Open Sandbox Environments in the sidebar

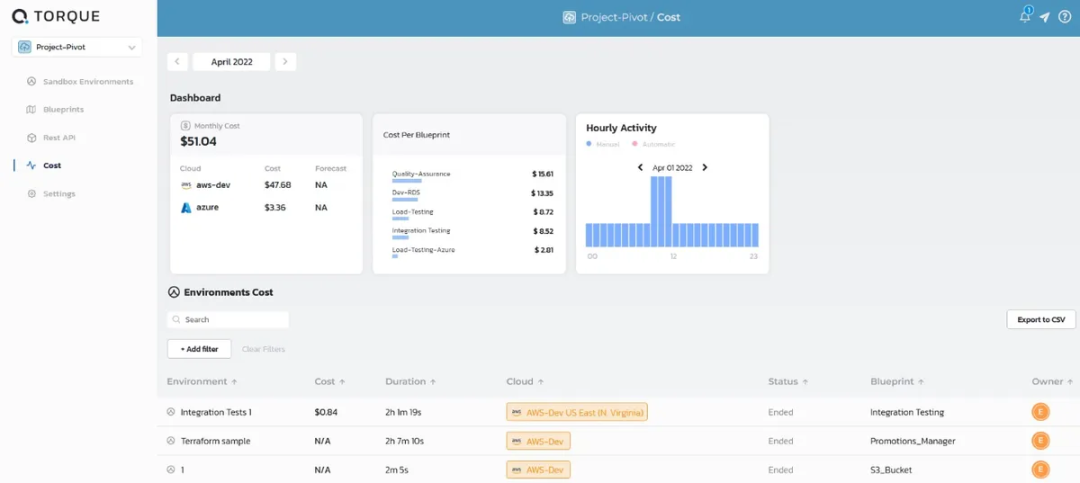[88, 81]
